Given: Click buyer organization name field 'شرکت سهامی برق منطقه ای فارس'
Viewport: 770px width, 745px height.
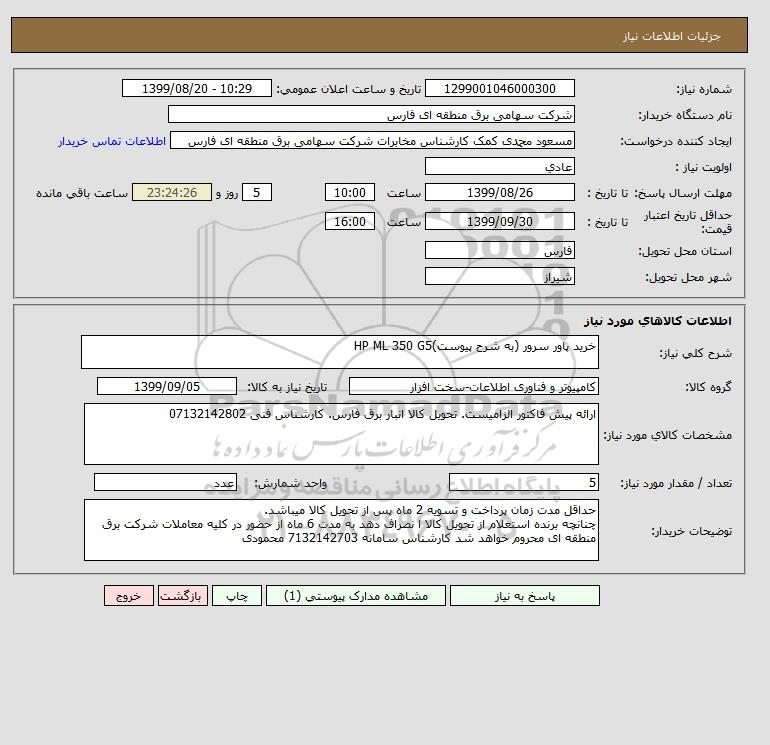Looking at the screenshot, I should [x=371, y=114].
